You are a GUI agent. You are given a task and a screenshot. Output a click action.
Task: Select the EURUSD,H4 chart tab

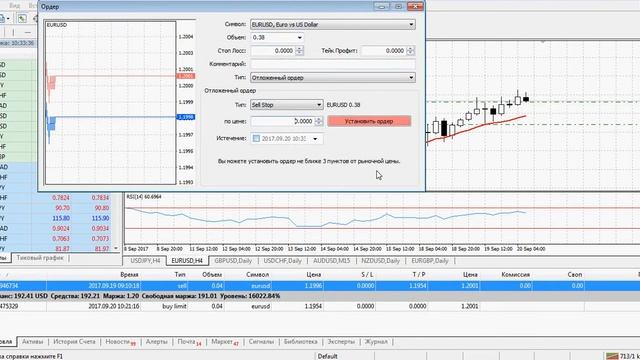pos(187,260)
